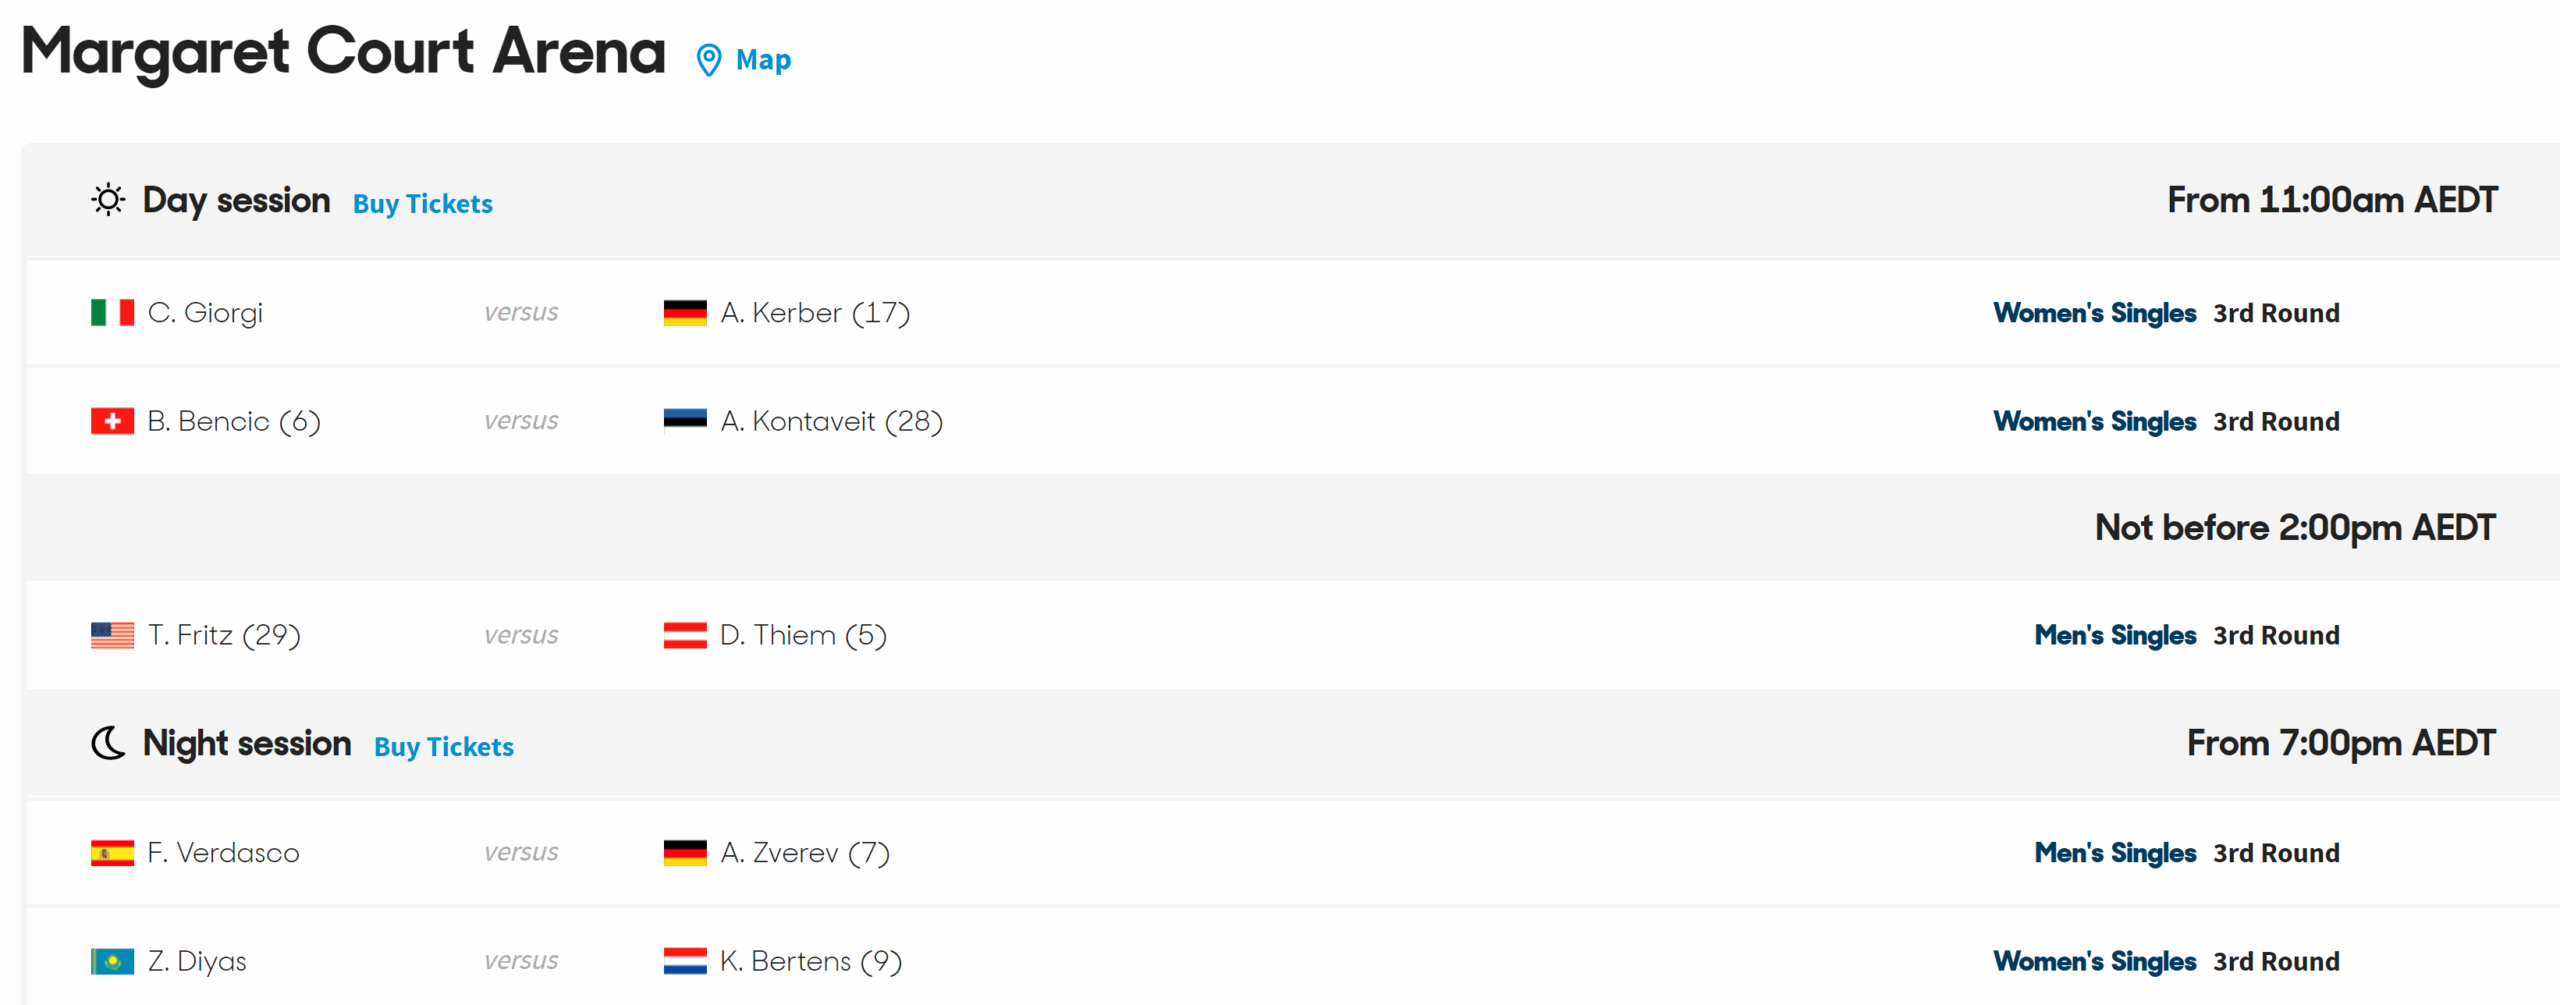Click the Kazakhstan flag beside Z. Diyas
The height and width of the screenshot is (1005, 2560).
point(112,961)
